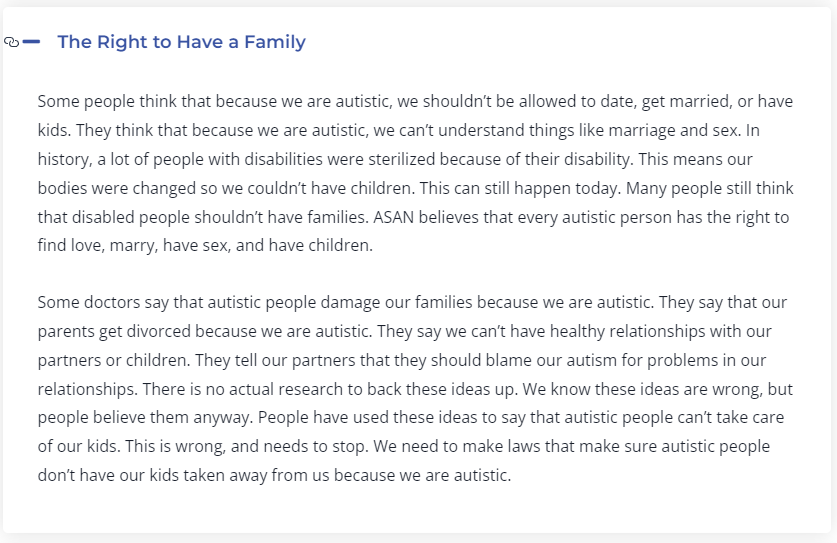Screen dimensions: 837x543
Task: Click the word "ASAN" in the first paragraph
Action: coord(393,217)
